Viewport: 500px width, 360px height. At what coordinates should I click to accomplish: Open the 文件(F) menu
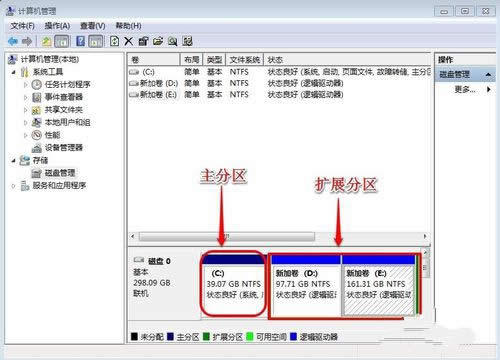click(23, 26)
